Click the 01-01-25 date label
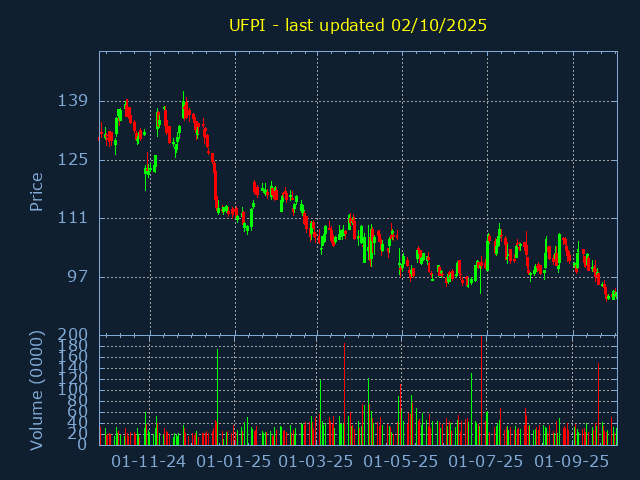This screenshot has width=640, height=480. (x=234, y=462)
